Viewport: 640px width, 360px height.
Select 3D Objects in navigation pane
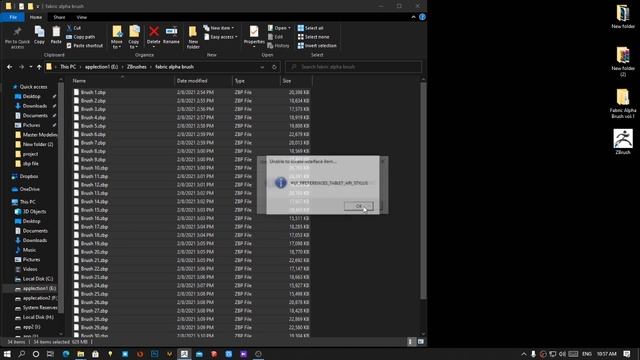pos(34,211)
